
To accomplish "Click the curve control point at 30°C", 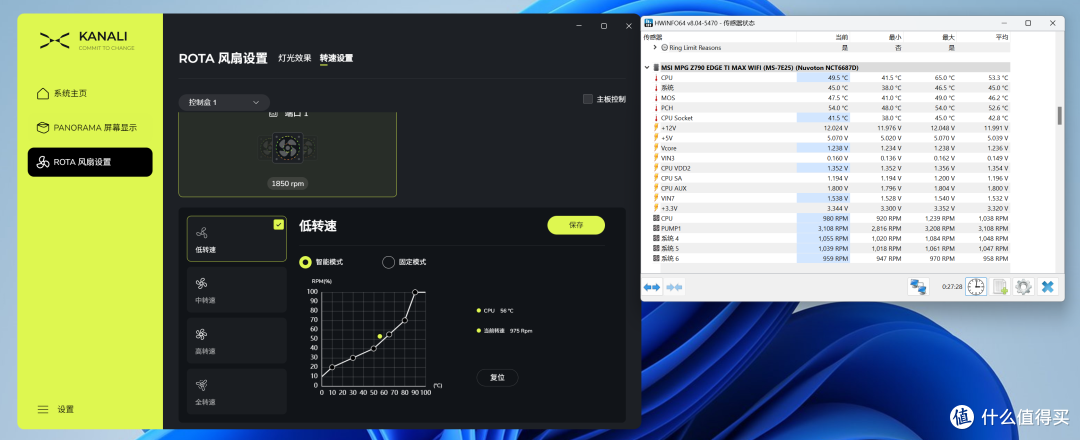I will [x=353, y=357].
